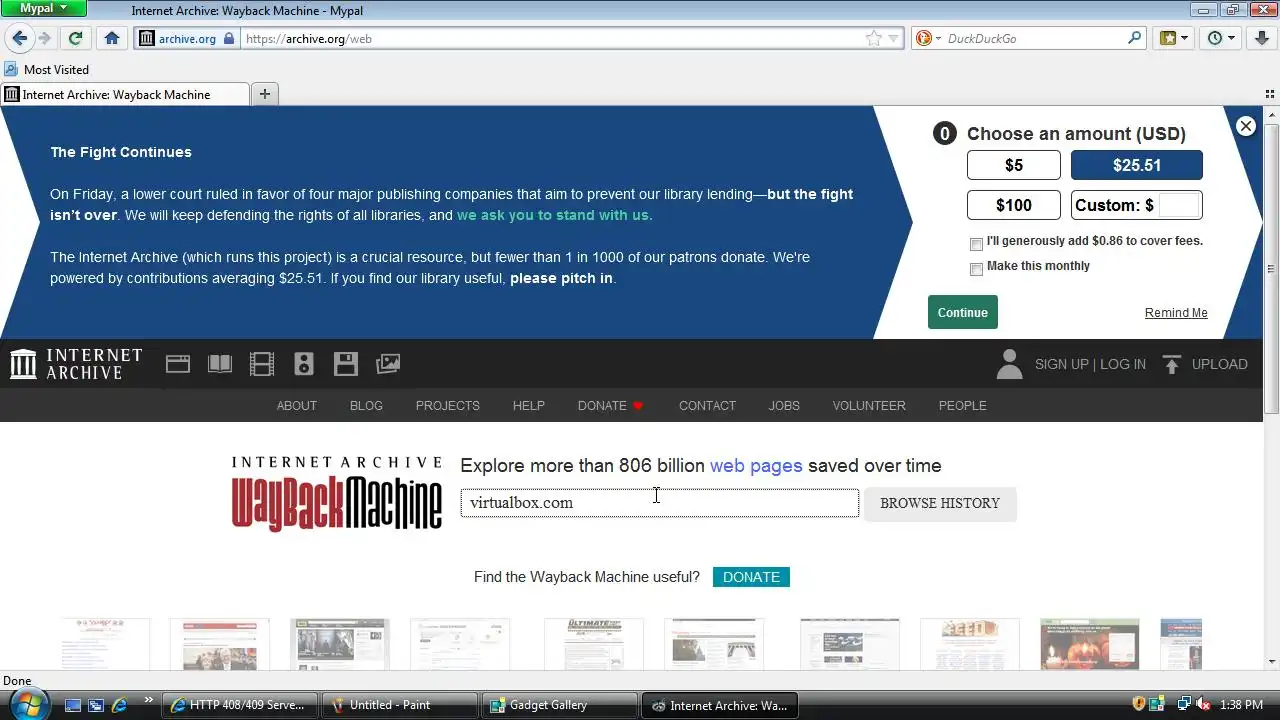The height and width of the screenshot is (720, 1280).
Task: Select the $100 donation amount
Action: 1014,205
